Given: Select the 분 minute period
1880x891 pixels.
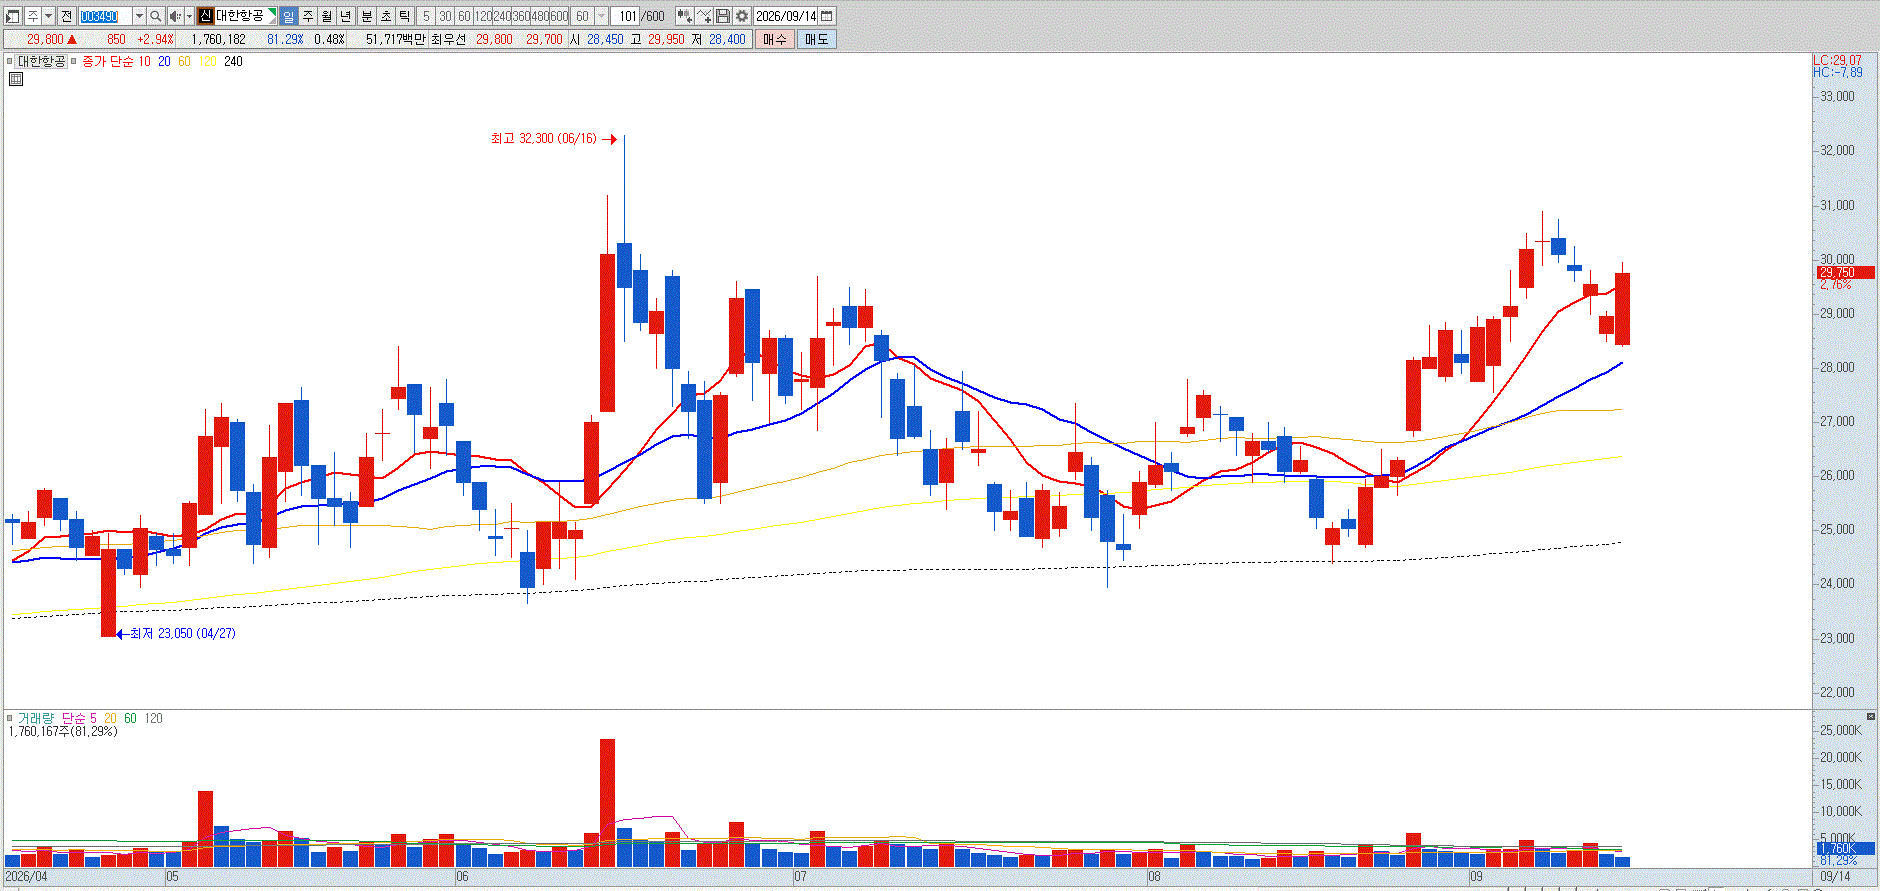Looking at the screenshot, I should (366, 16).
